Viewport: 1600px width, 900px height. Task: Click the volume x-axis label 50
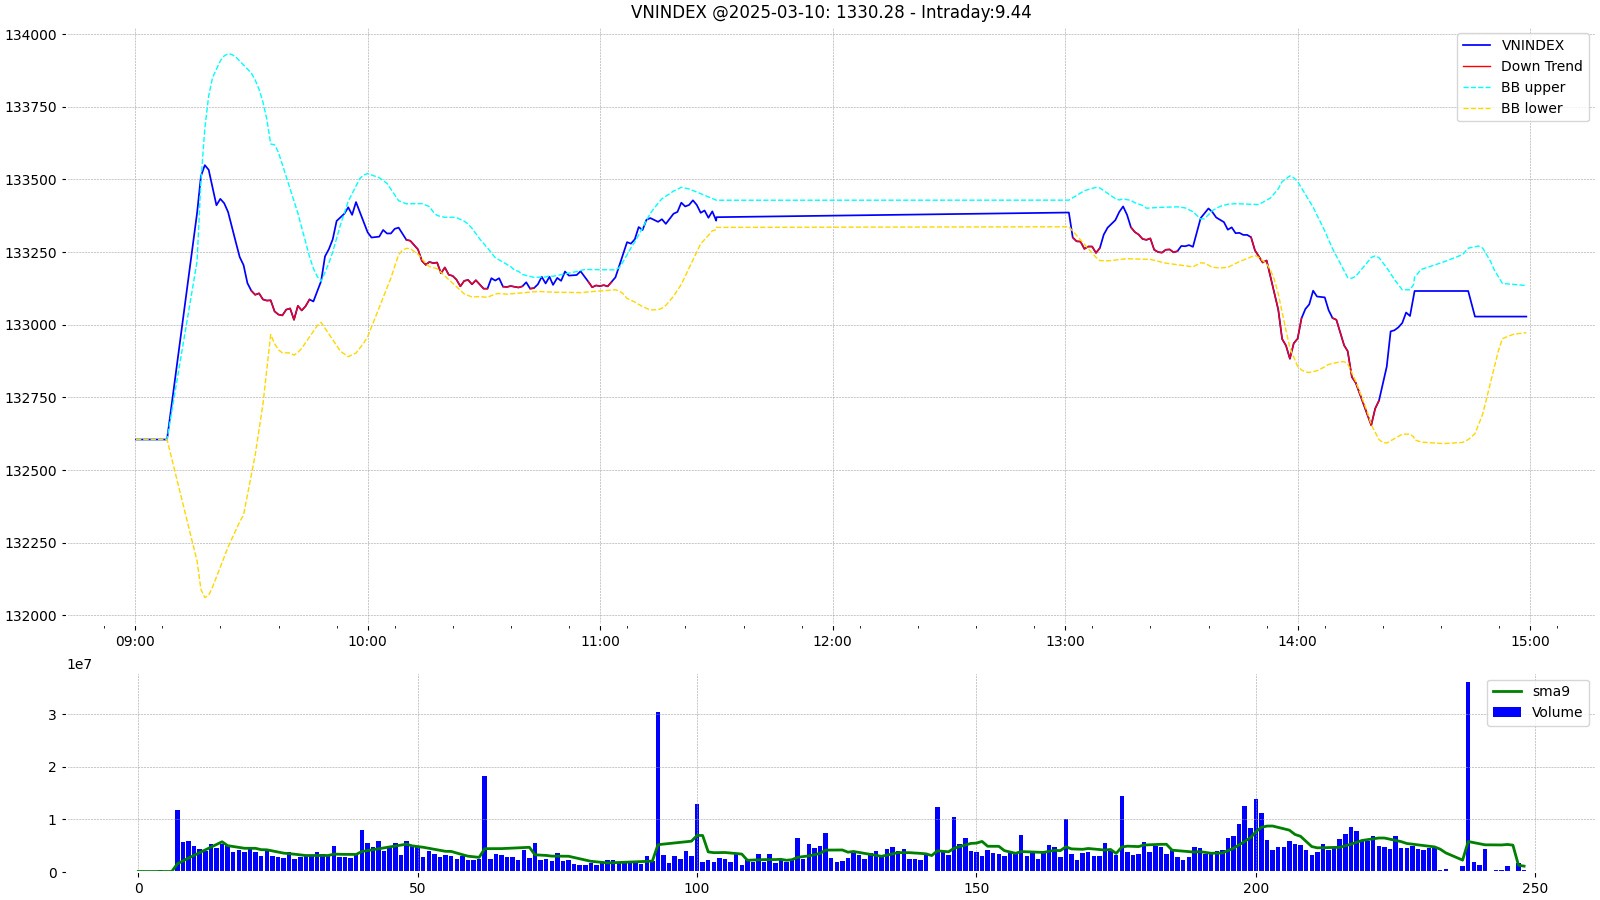(x=417, y=889)
